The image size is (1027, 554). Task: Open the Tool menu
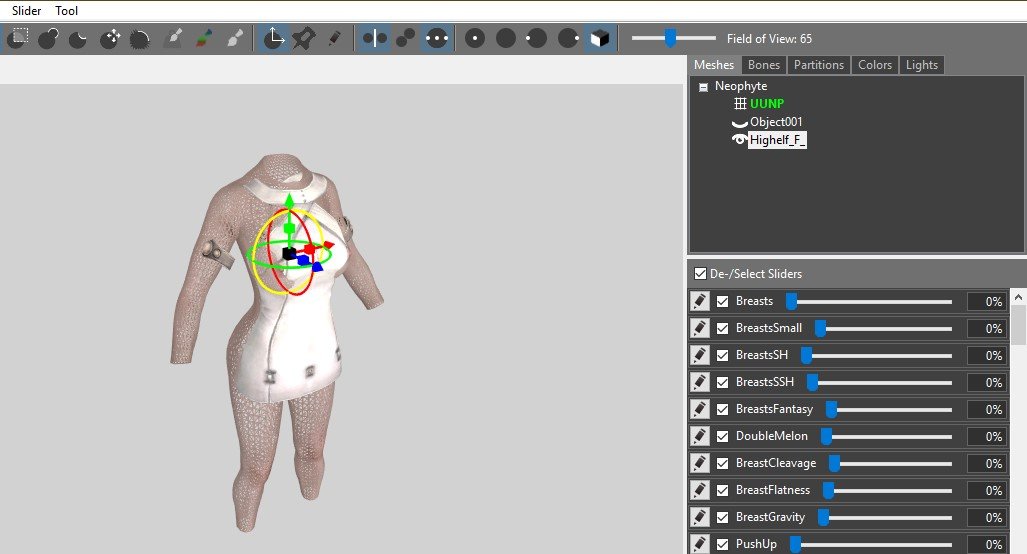pos(66,11)
